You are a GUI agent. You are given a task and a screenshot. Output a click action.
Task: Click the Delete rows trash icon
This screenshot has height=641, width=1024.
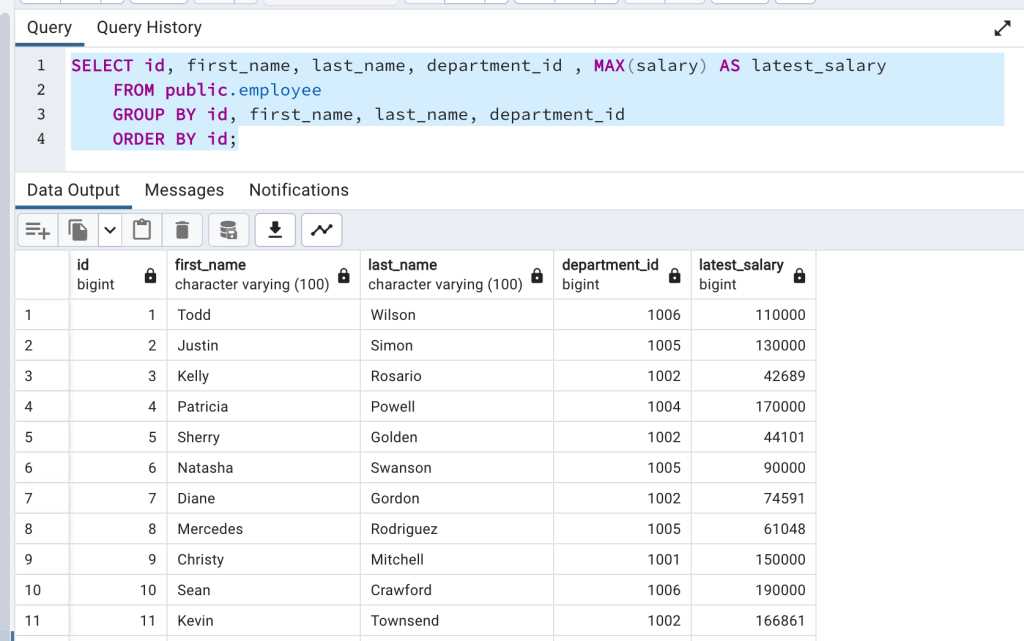point(182,231)
